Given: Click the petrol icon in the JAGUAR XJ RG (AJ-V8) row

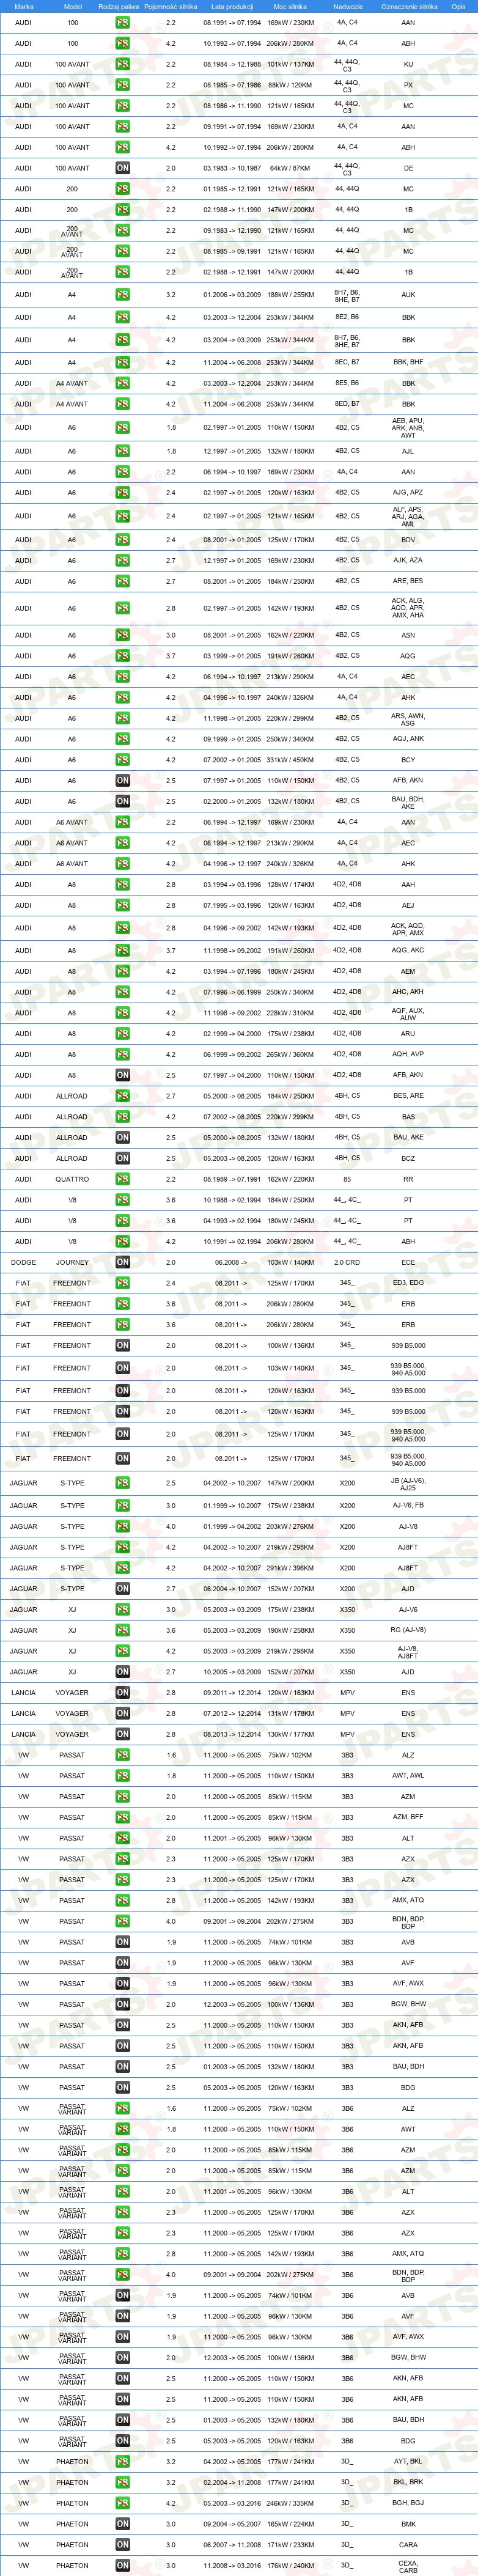Looking at the screenshot, I should pyautogui.click(x=122, y=1630).
